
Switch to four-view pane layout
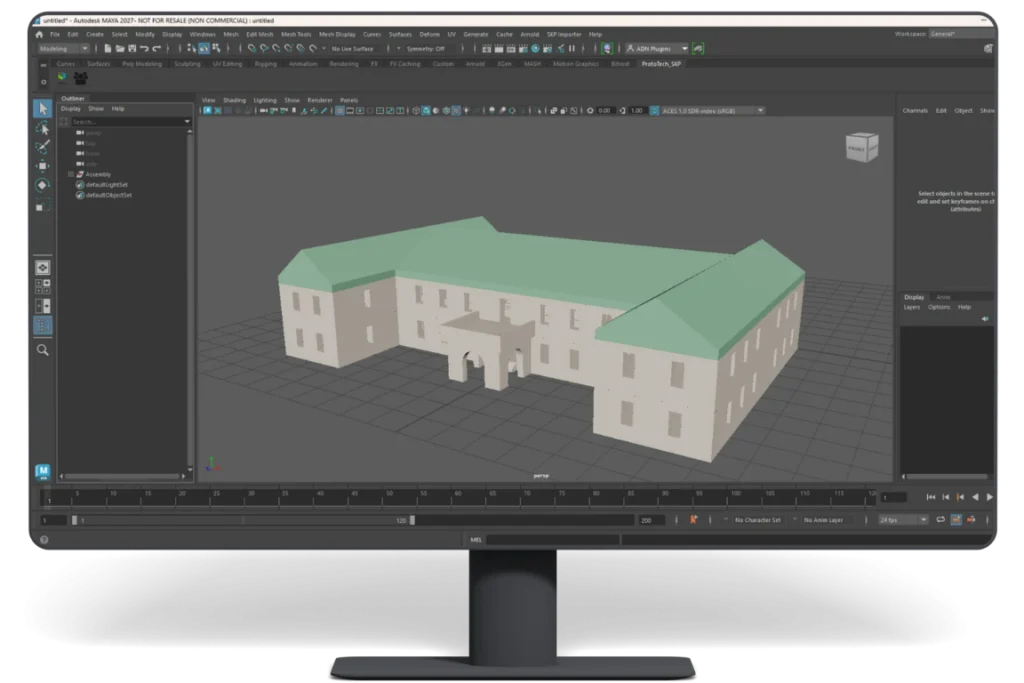coord(42,287)
